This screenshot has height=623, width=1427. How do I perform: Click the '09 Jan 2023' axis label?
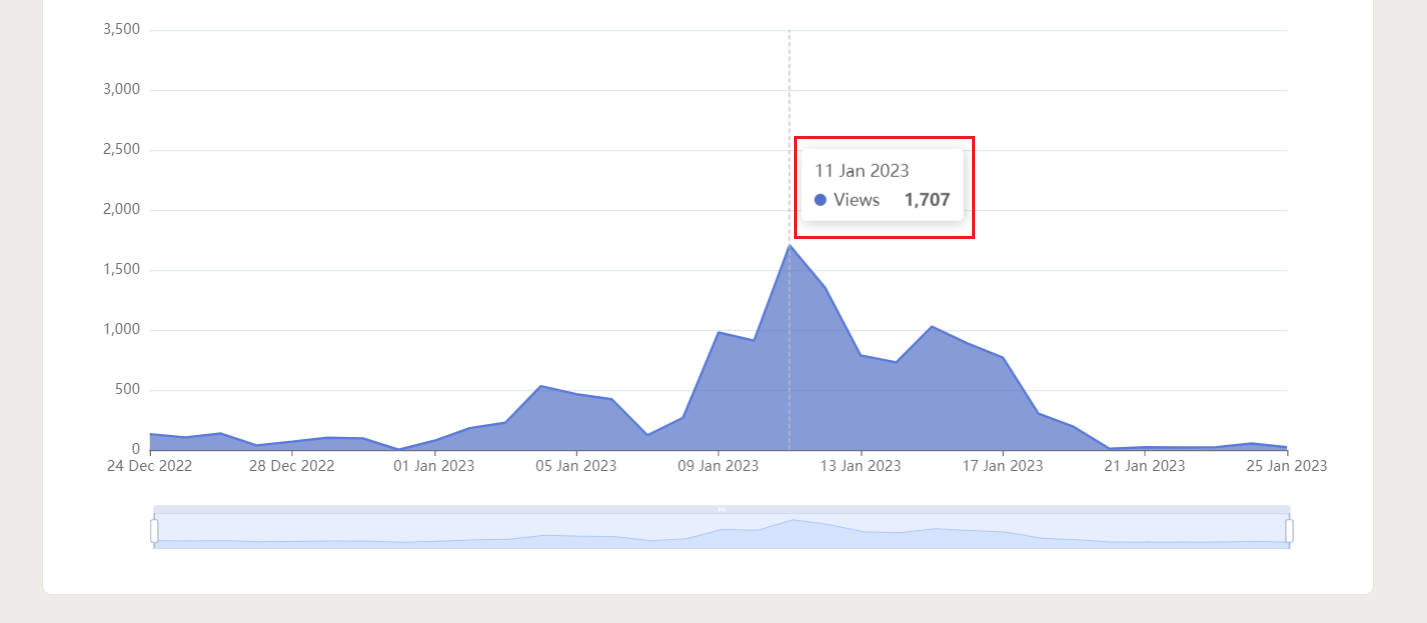(x=718, y=466)
